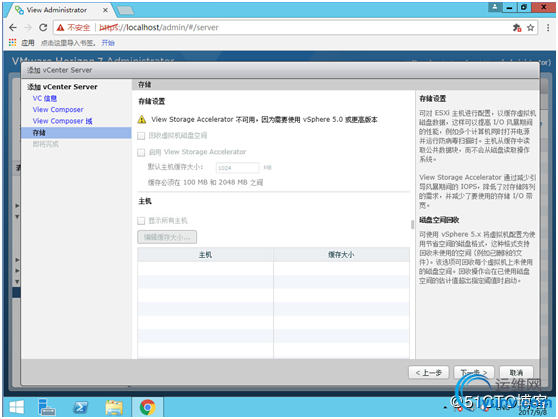Click the 下一步 next button
Image resolution: width=558 pixels, height=419 pixels.
[x=474, y=373]
